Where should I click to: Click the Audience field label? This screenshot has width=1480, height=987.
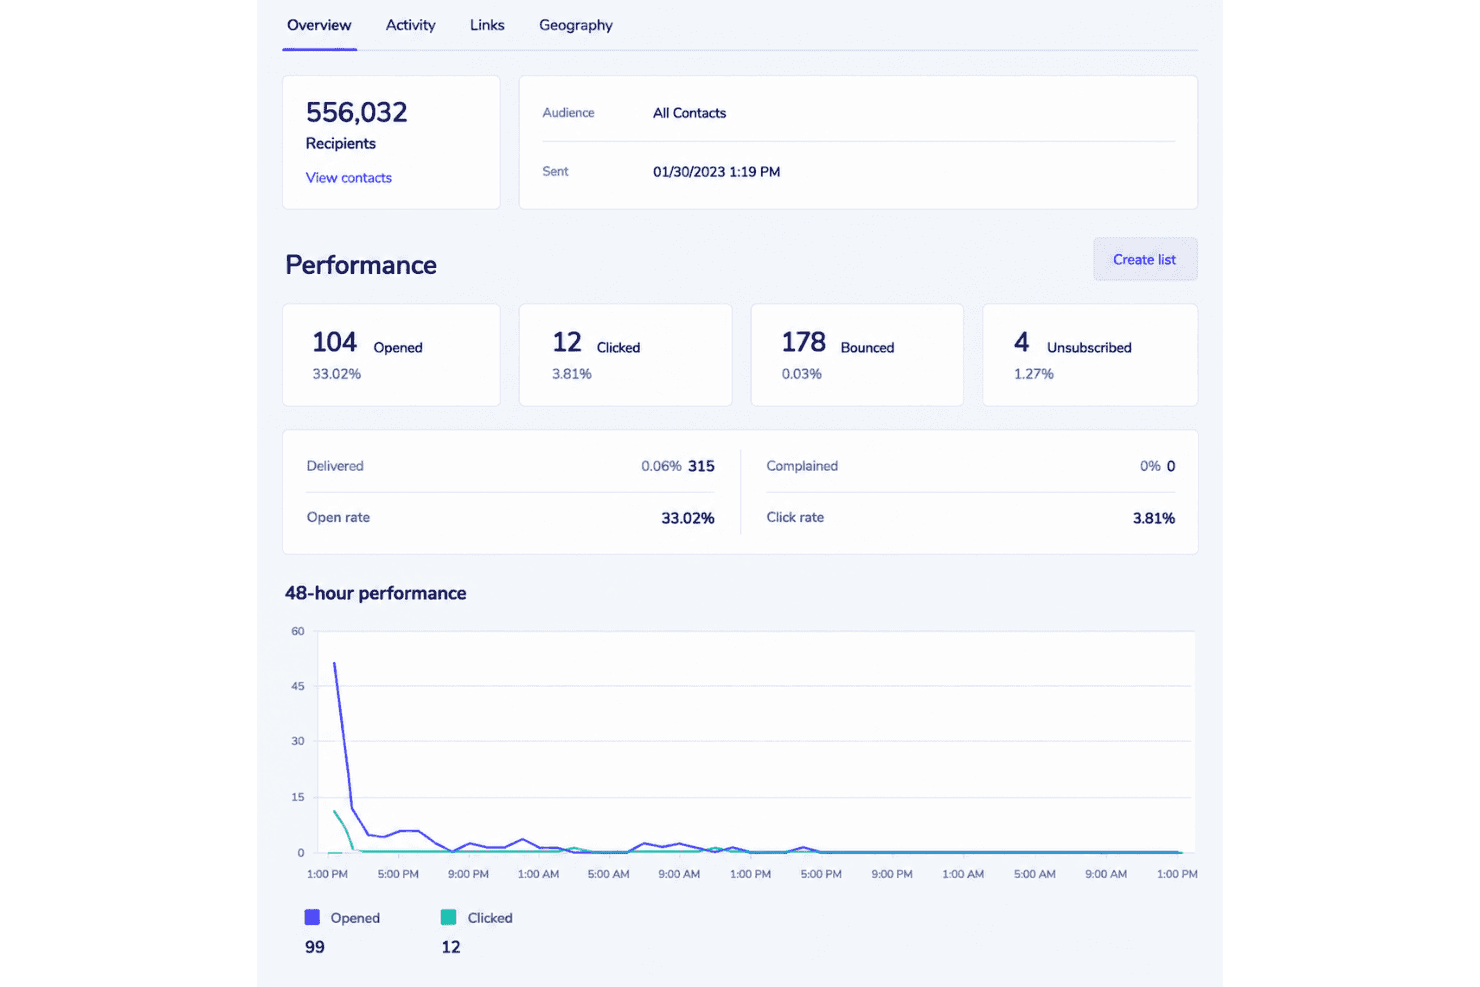point(568,113)
